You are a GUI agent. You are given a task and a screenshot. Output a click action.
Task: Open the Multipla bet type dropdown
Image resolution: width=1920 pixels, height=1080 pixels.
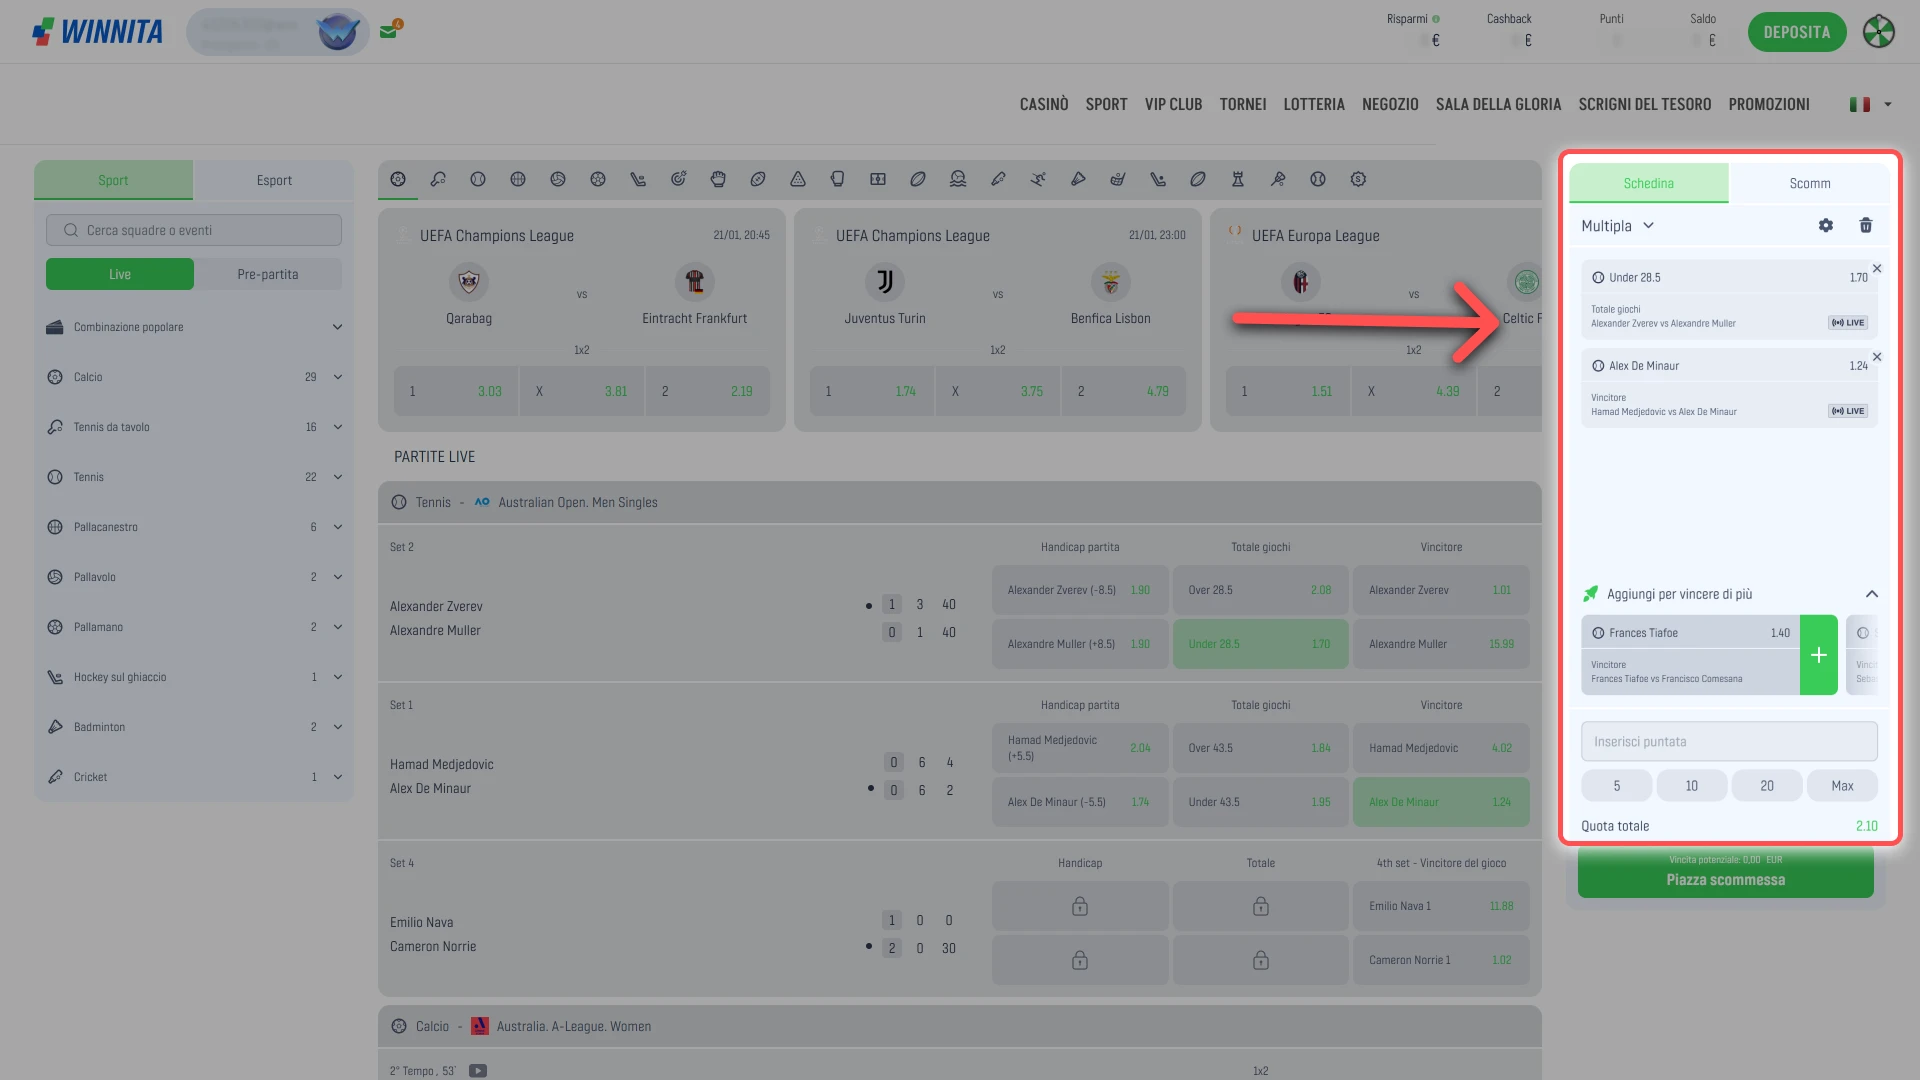pyautogui.click(x=1617, y=226)
